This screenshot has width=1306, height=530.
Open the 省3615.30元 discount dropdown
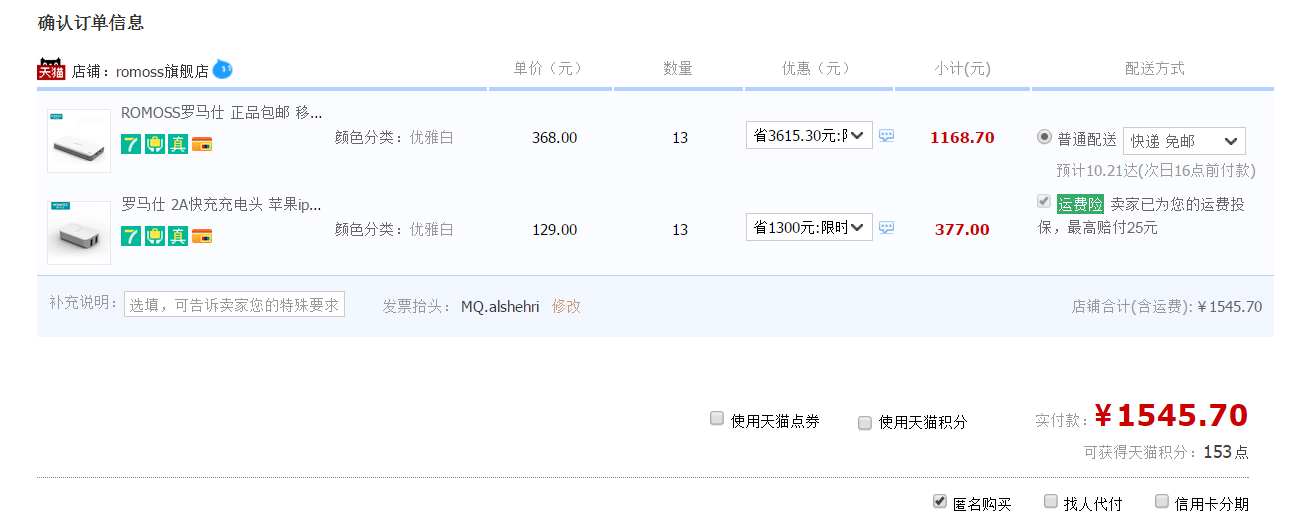click(x=809, y=136)
